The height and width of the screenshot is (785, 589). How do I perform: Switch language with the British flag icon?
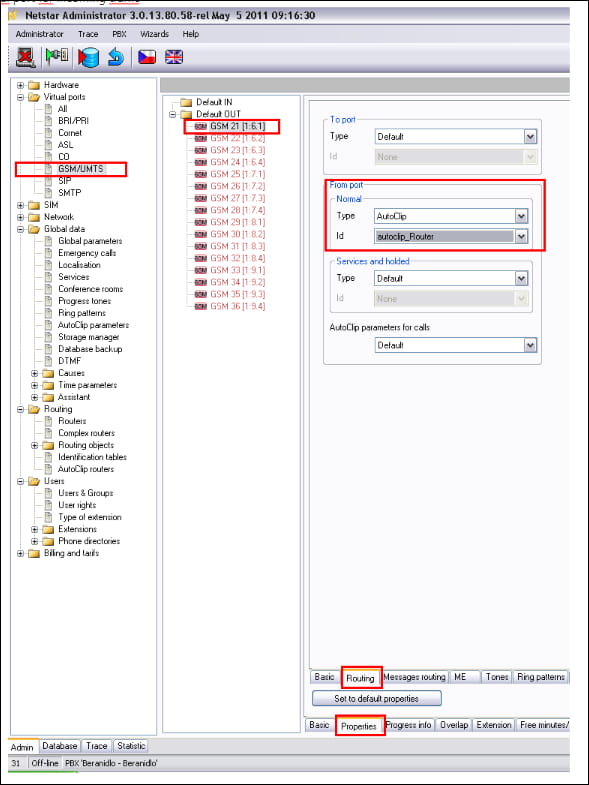174,57
